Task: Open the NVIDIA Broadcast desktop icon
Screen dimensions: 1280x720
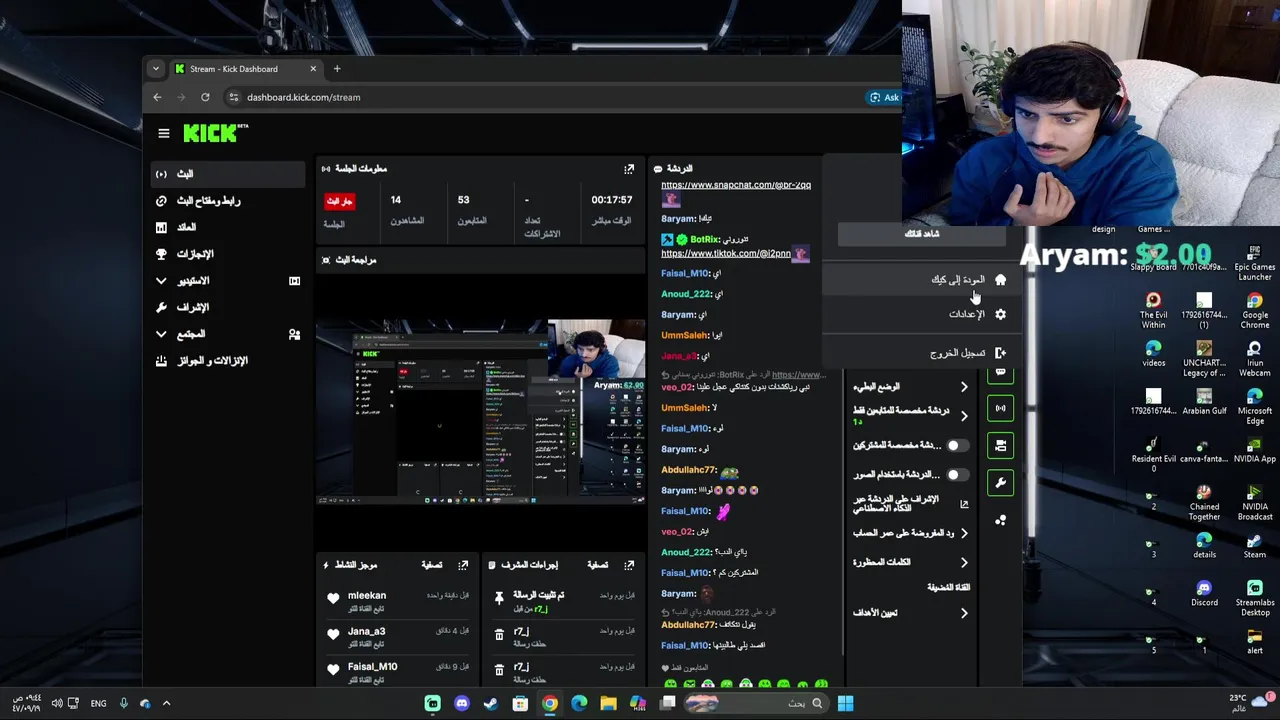Action: coord(1255,502)
